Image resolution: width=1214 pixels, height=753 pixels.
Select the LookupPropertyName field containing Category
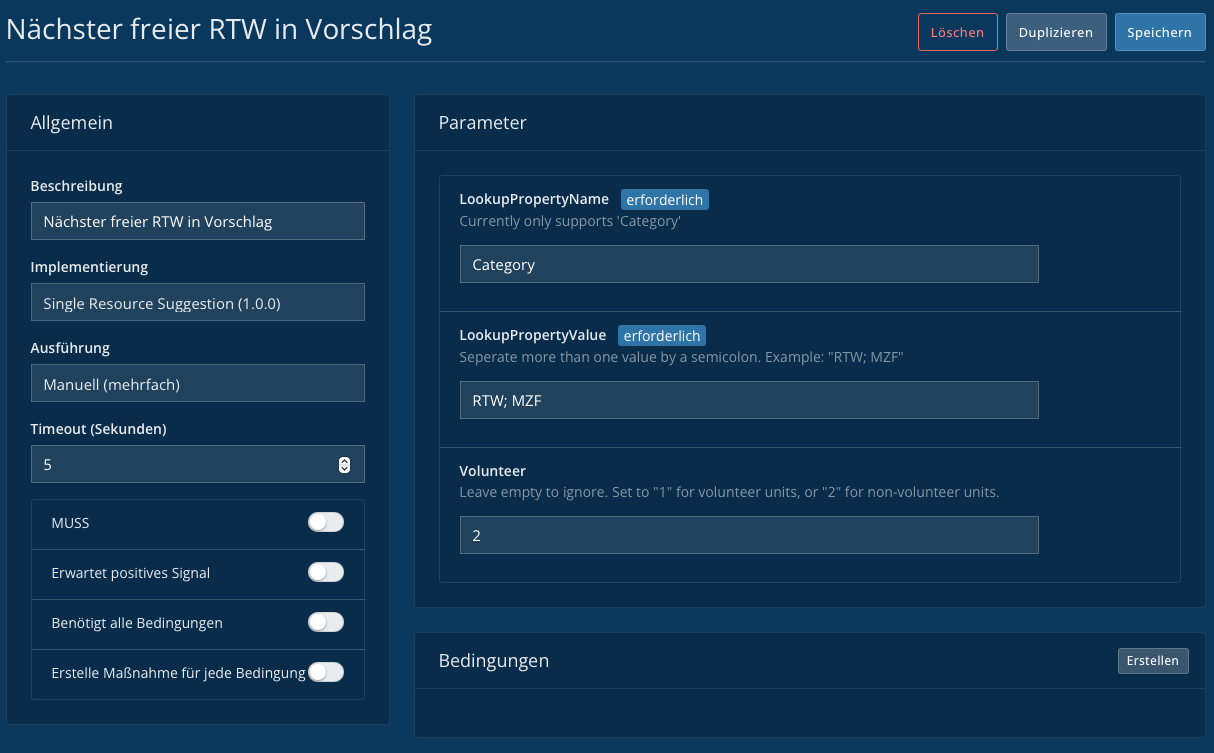point(748,265)
